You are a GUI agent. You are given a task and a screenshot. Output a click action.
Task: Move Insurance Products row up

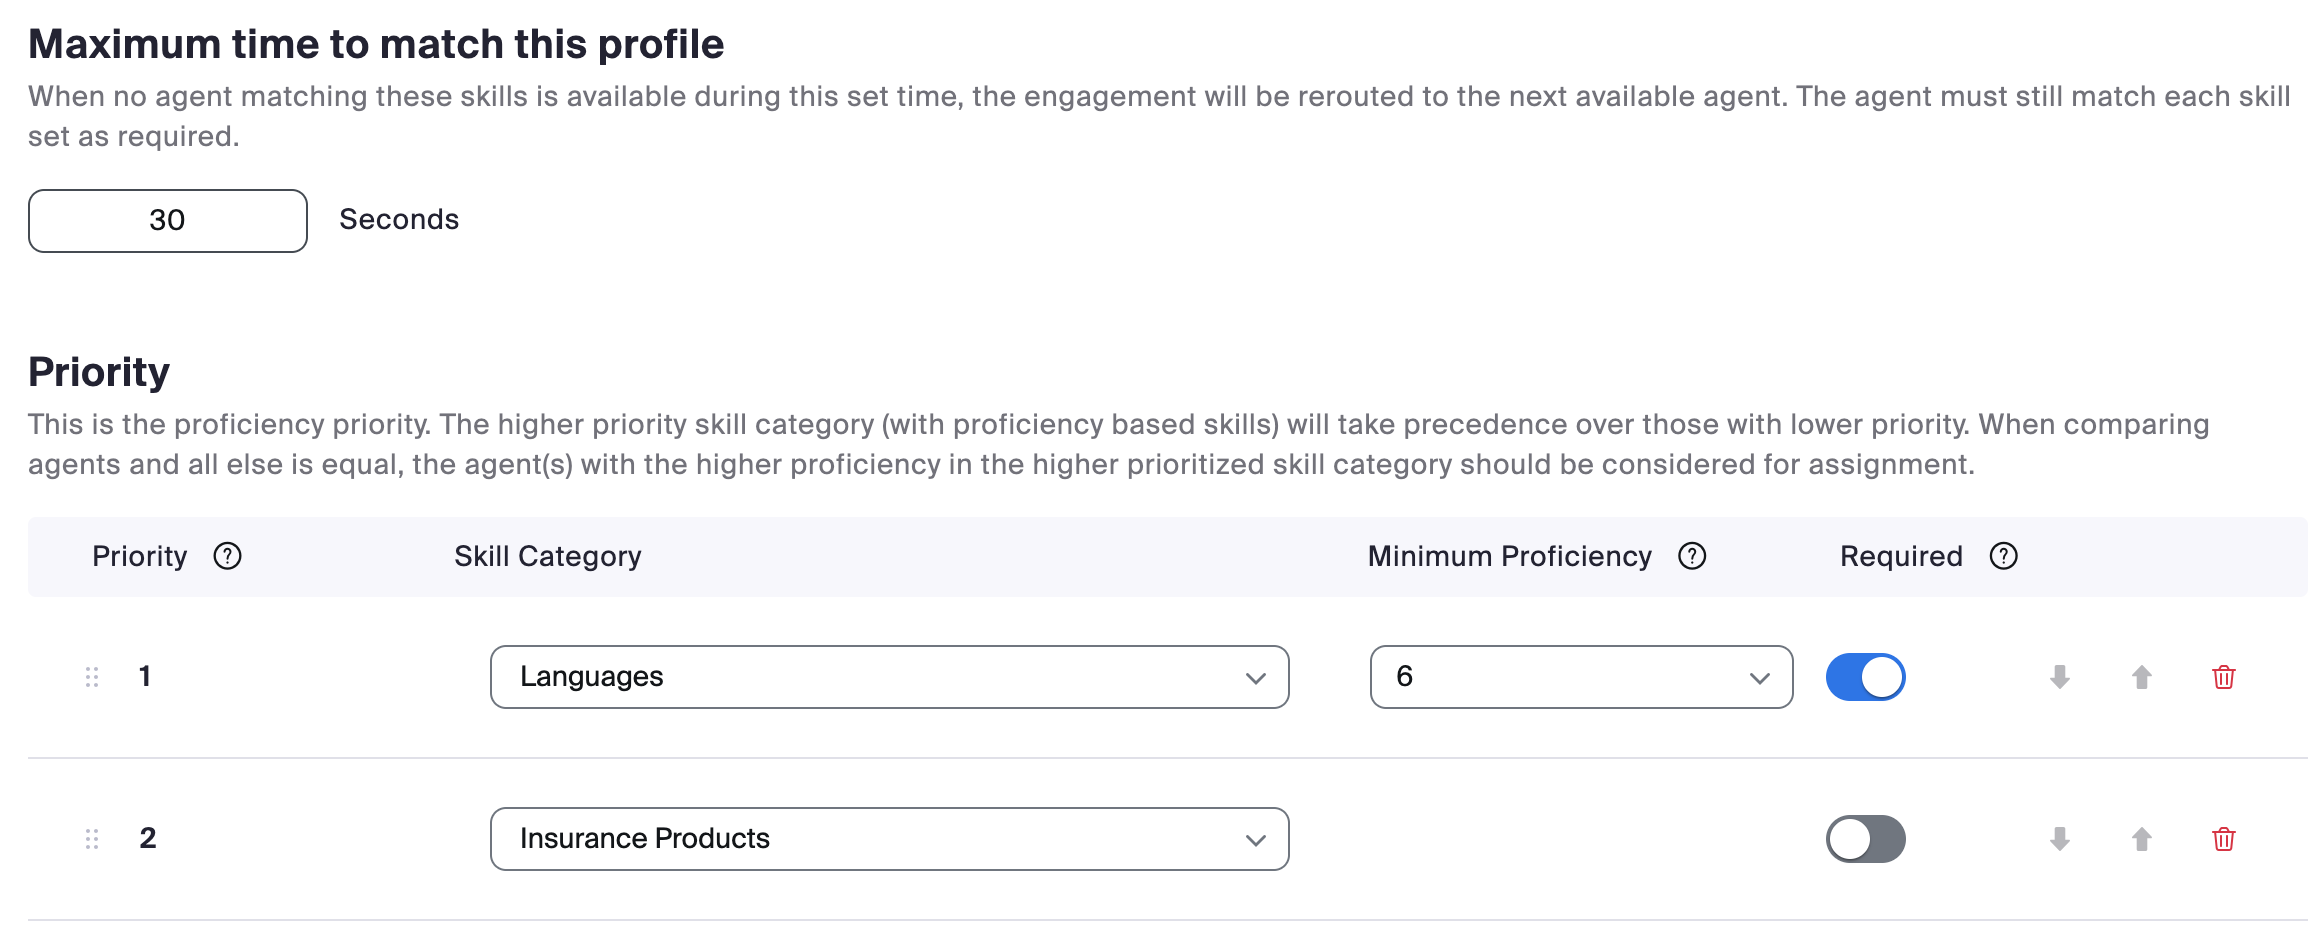(2141, 839)
